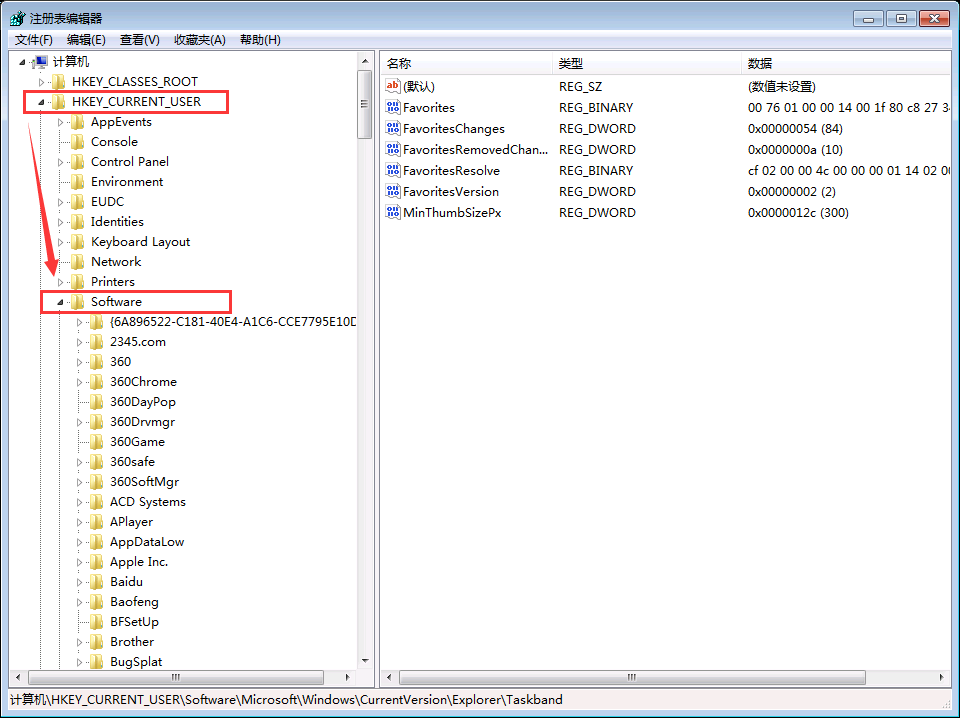Click the Baidu folder icon
The width and height of the screenshot is (960, 718).
click(x=96, y=581)
